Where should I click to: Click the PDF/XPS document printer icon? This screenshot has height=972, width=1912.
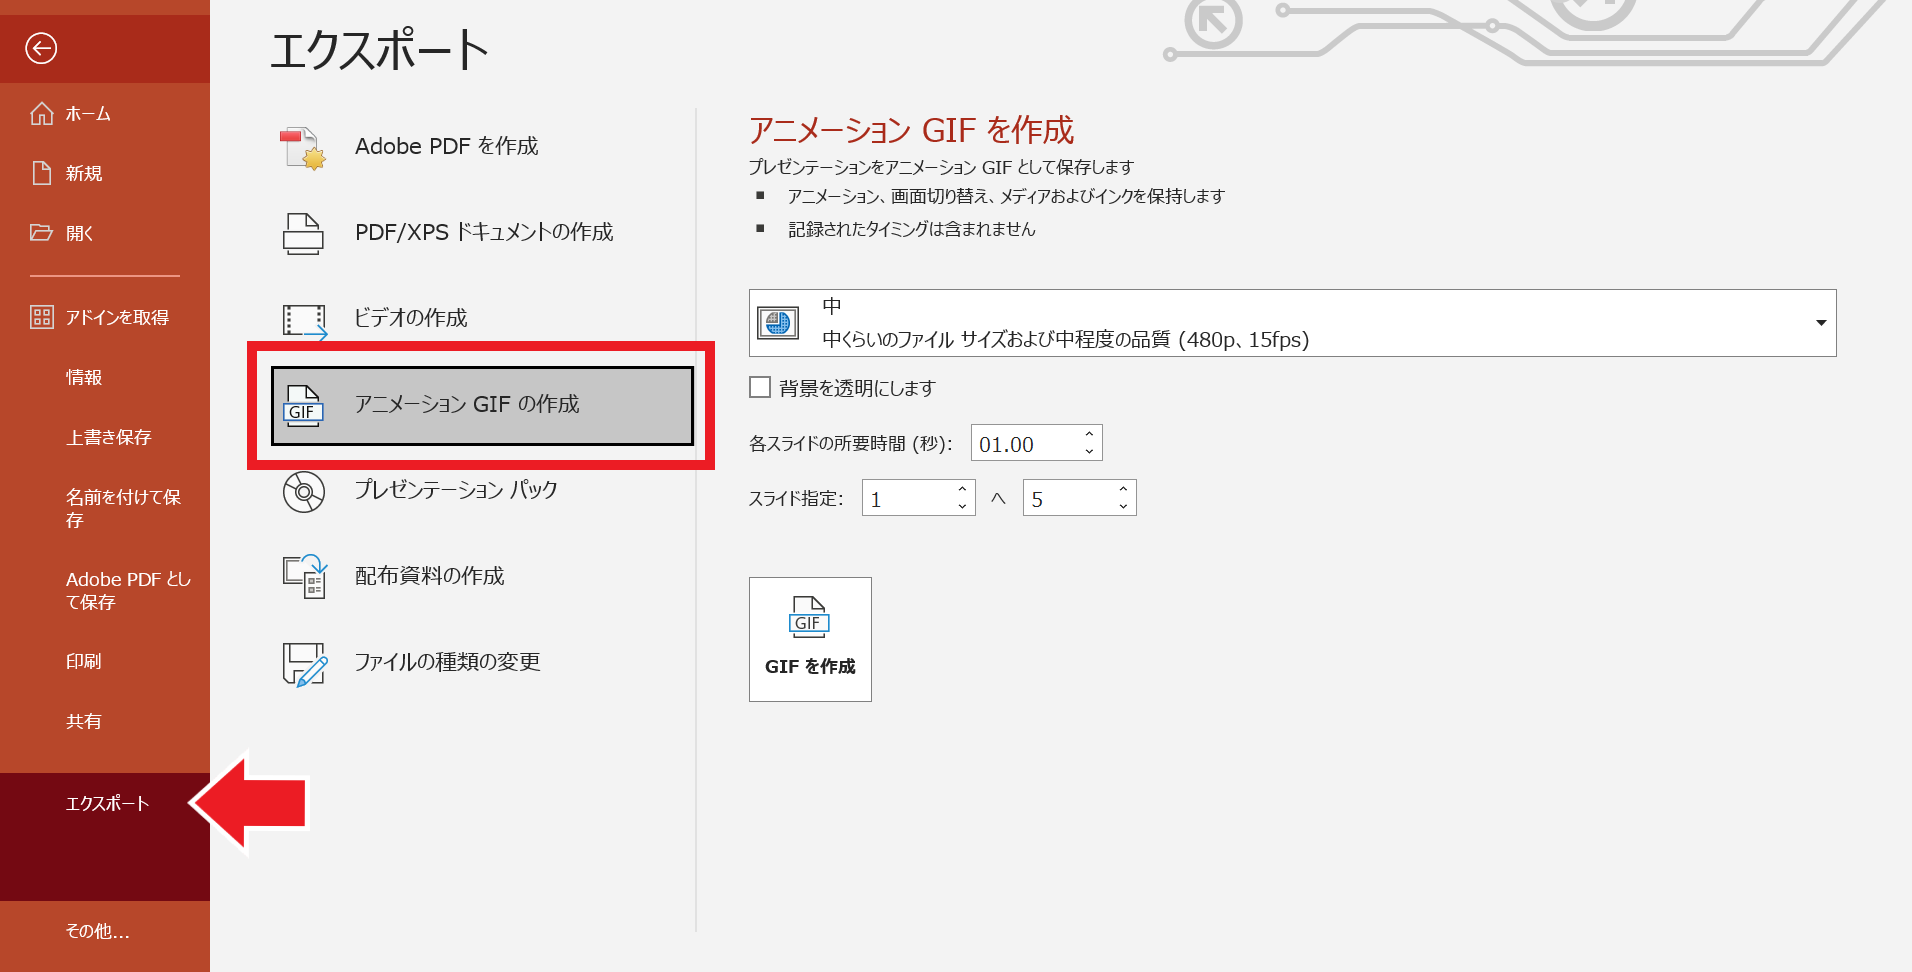coord(302,233)
